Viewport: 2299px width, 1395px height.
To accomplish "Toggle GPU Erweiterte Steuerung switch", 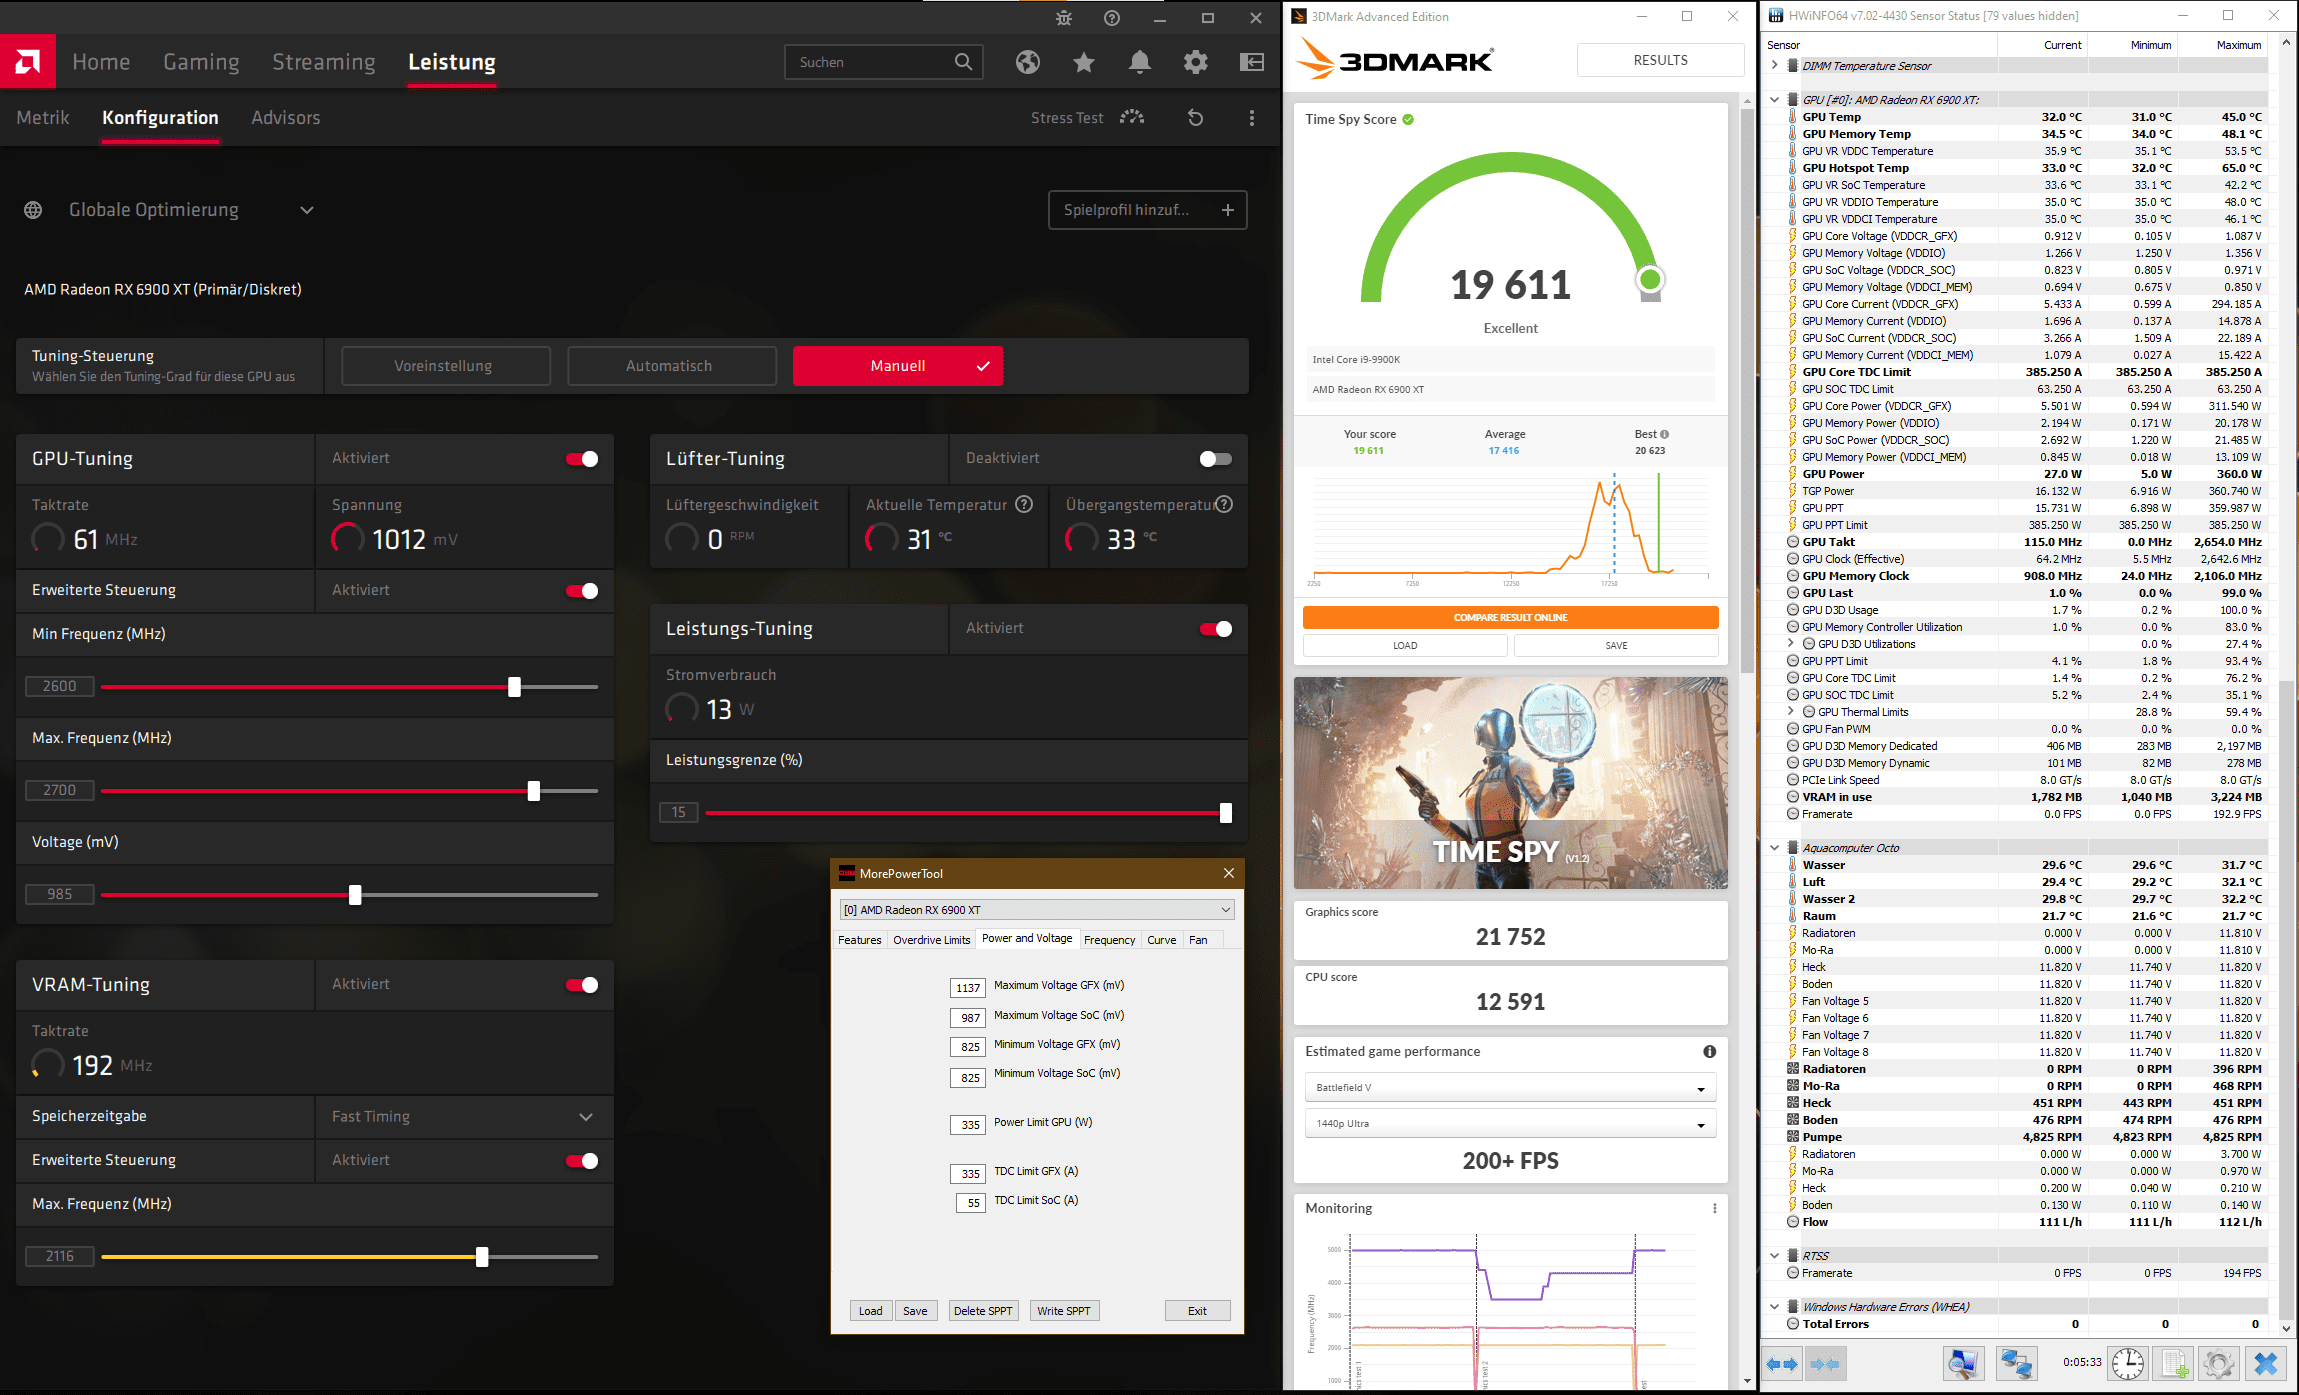I will [x=582, y=591].
